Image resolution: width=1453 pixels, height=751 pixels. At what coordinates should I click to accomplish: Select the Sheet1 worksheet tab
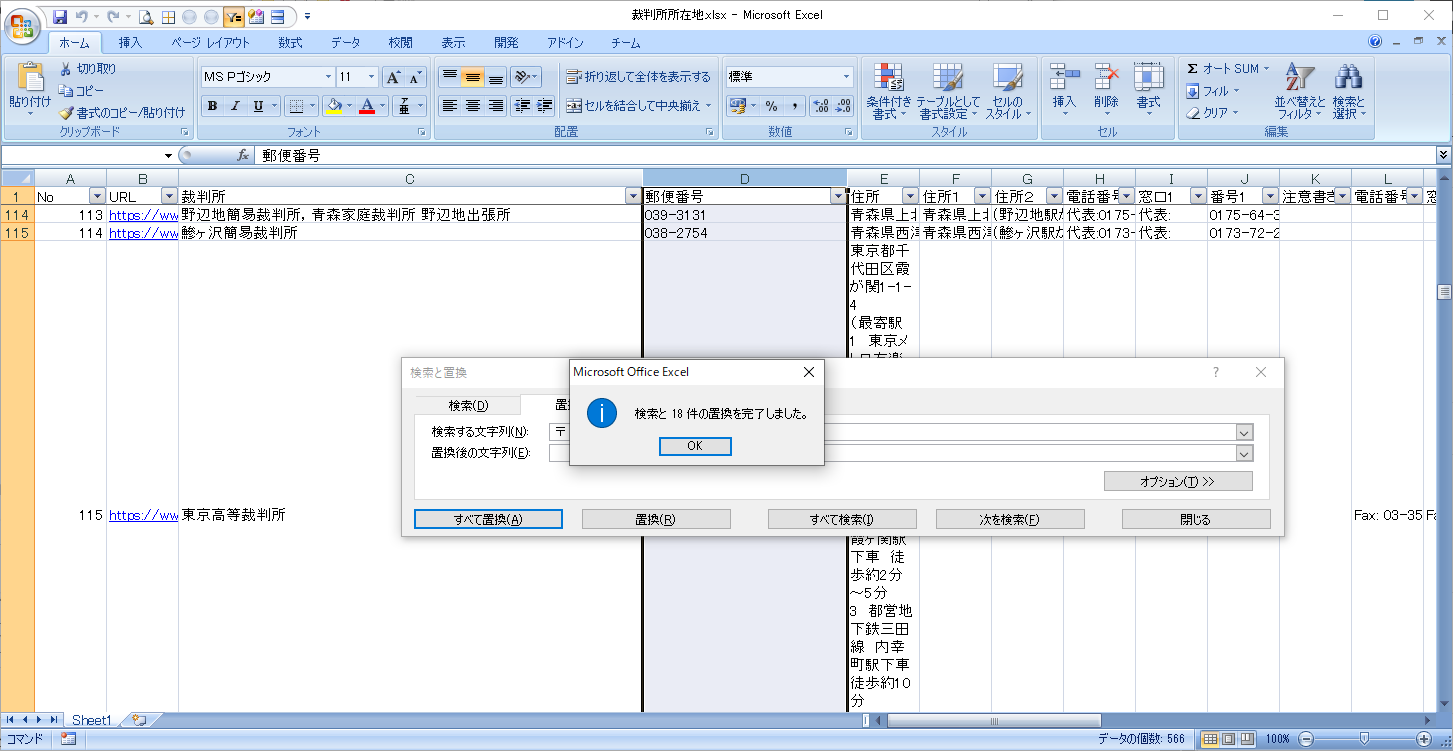tap(91, 720)
